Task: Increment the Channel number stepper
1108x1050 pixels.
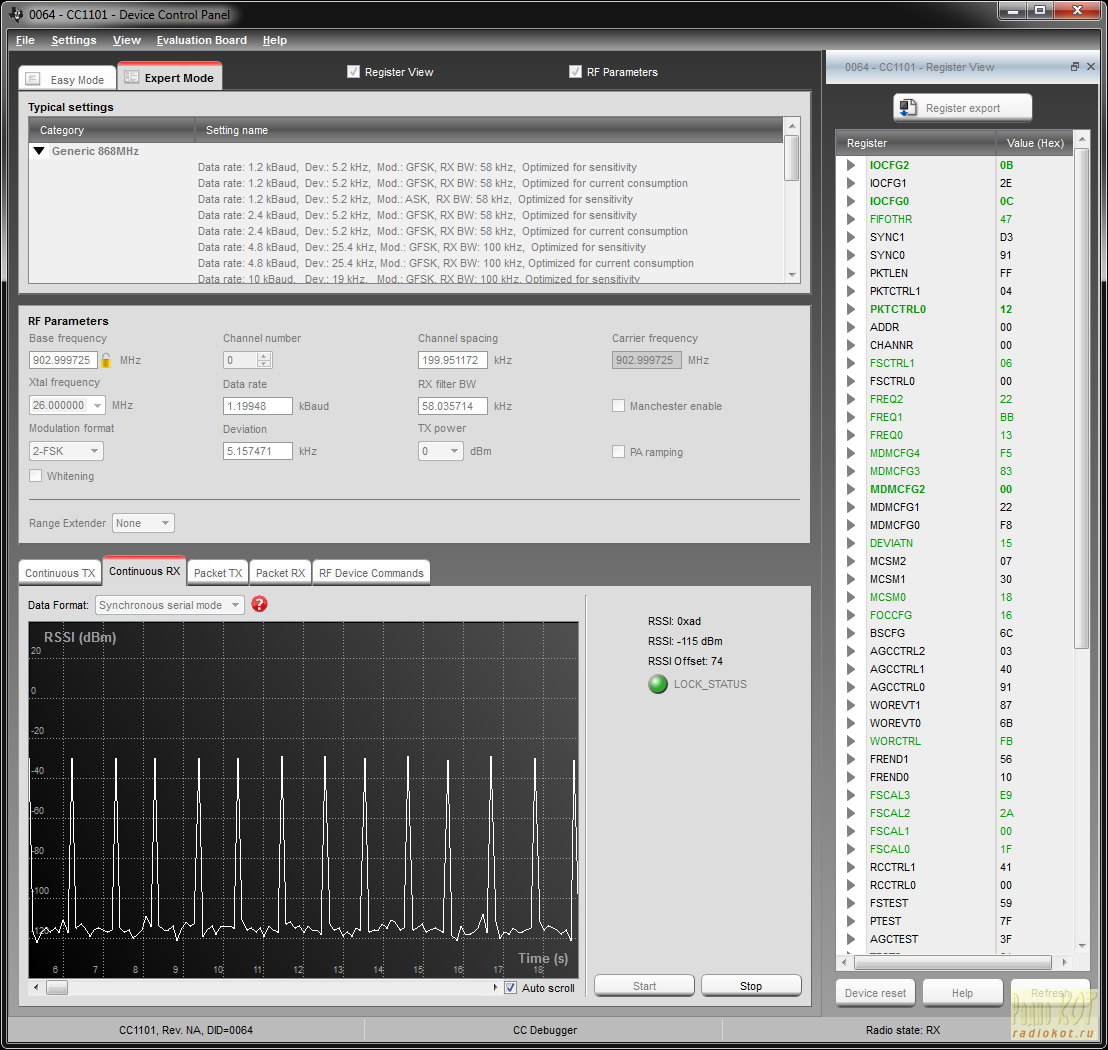Action: pos(264,356)
